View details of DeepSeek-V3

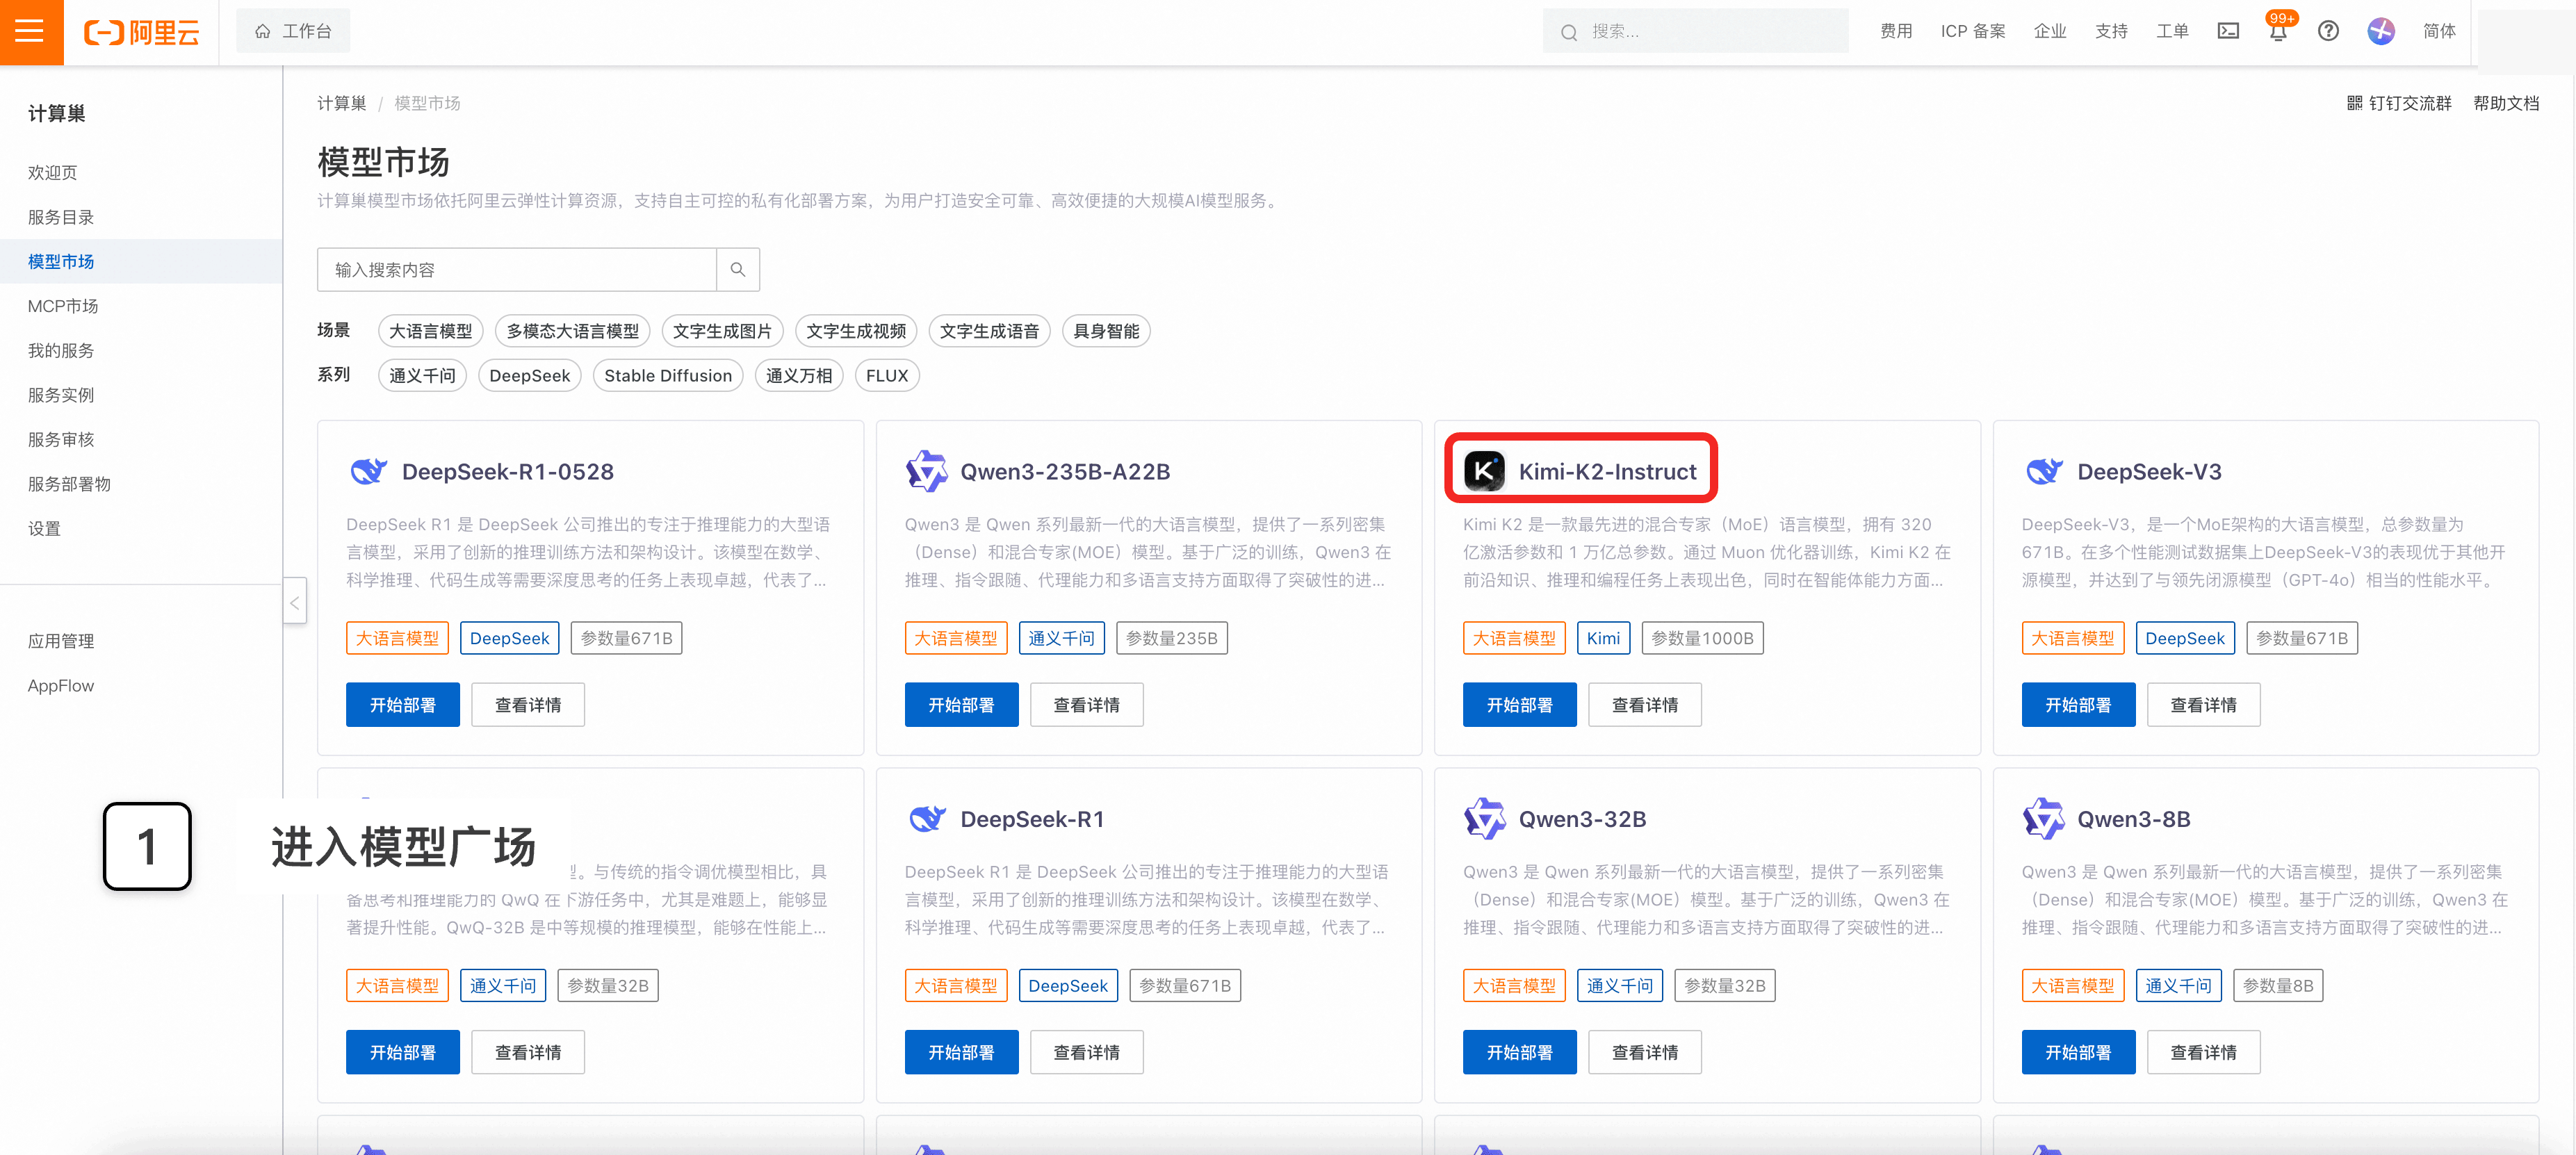pos(2203,705)
